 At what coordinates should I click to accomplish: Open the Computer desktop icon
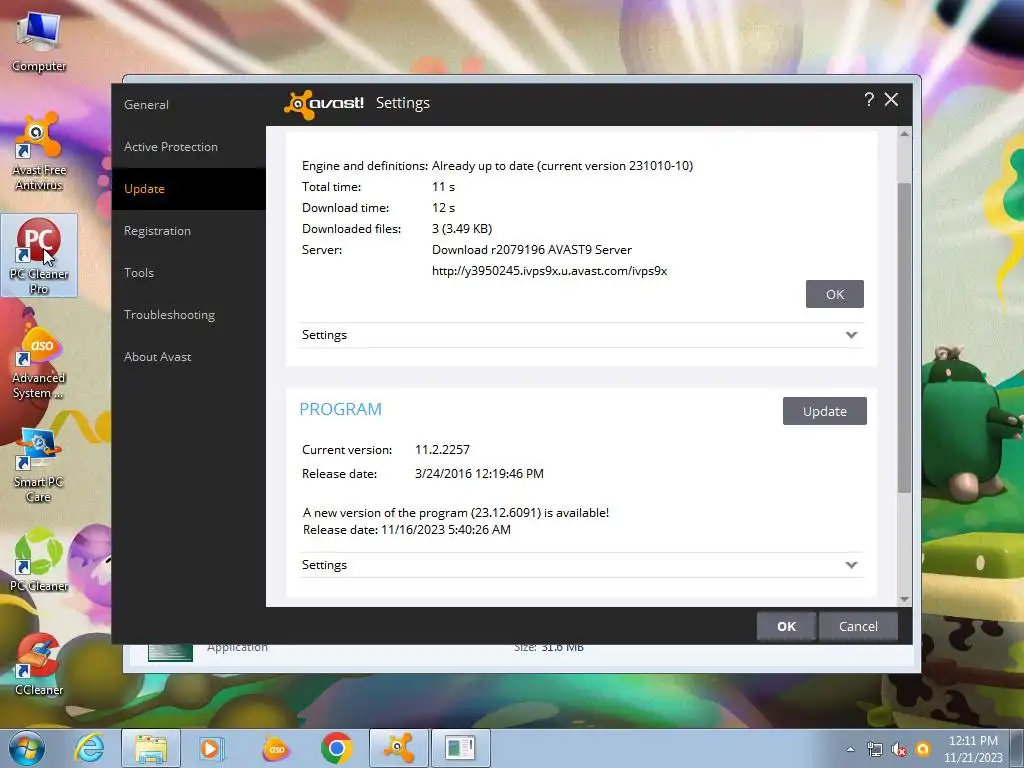pyautogui.click(x=39, y=41)
